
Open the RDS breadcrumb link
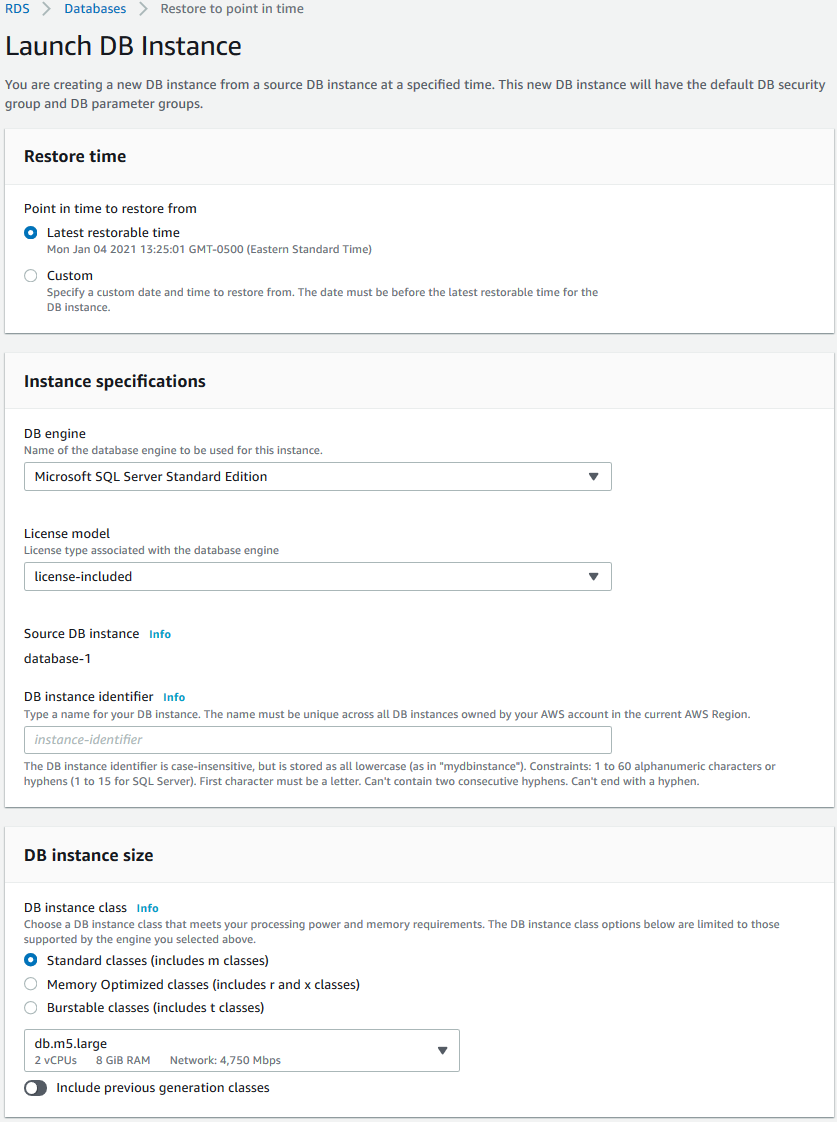click(15, 8)
